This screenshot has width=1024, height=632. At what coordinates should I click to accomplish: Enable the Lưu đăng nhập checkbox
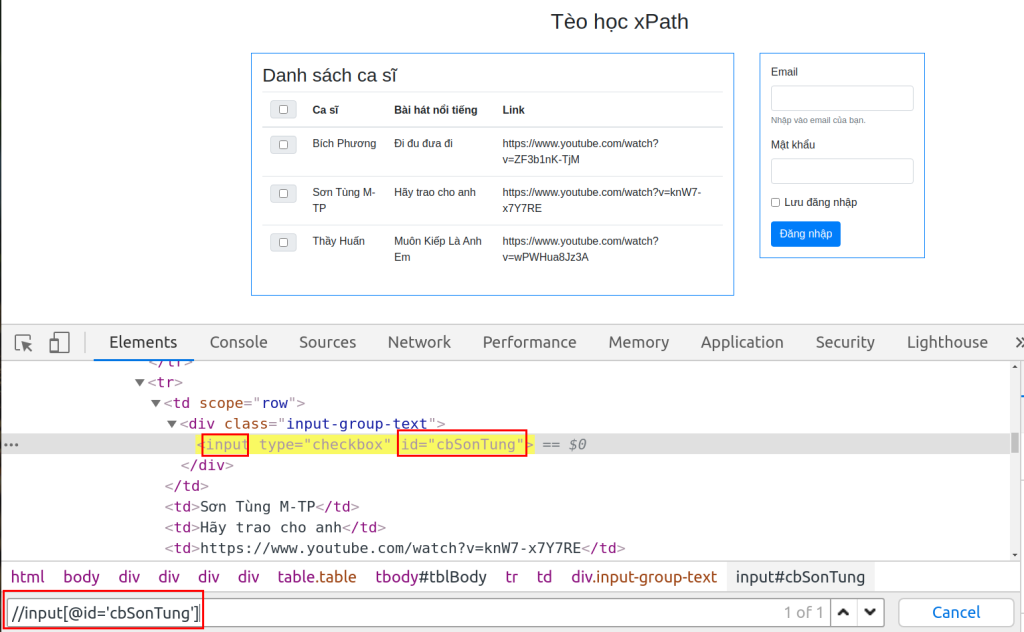click(x=775, y=202)
